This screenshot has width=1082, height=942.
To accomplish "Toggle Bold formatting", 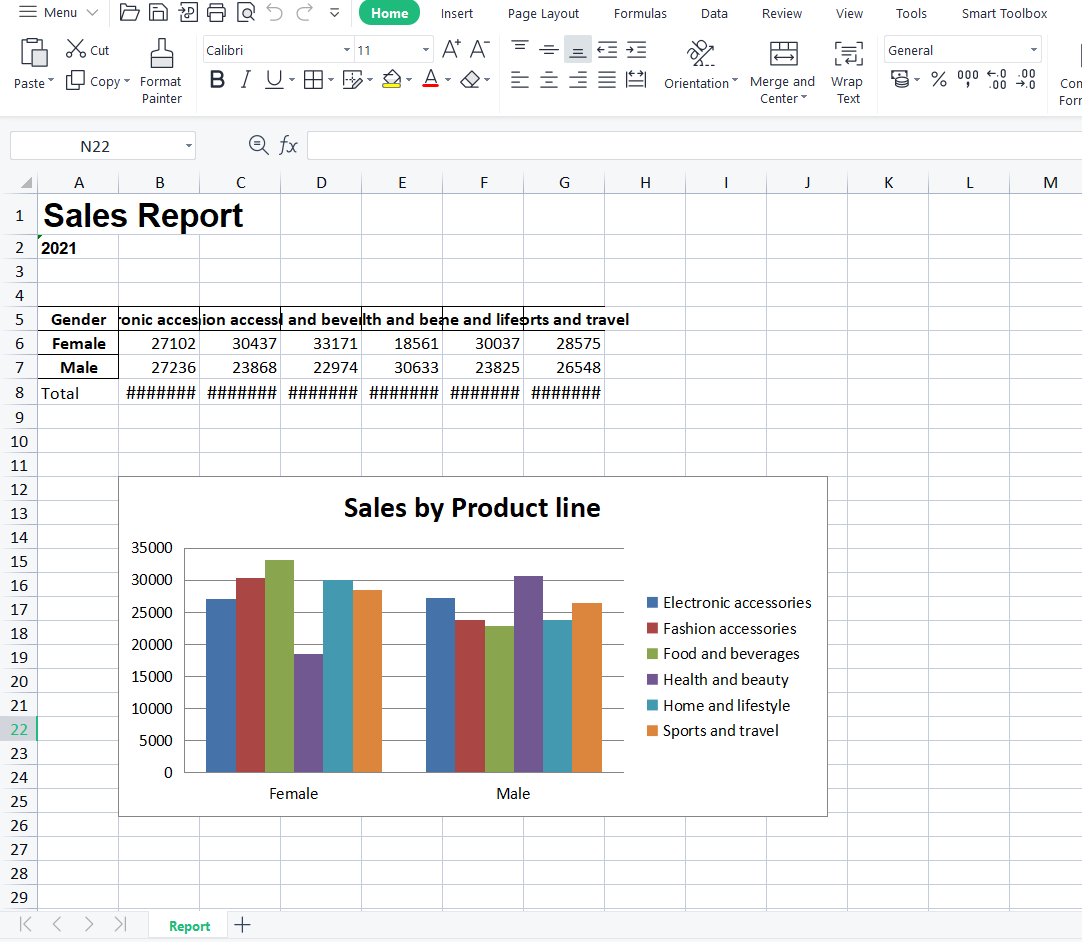I will point(217,80).
